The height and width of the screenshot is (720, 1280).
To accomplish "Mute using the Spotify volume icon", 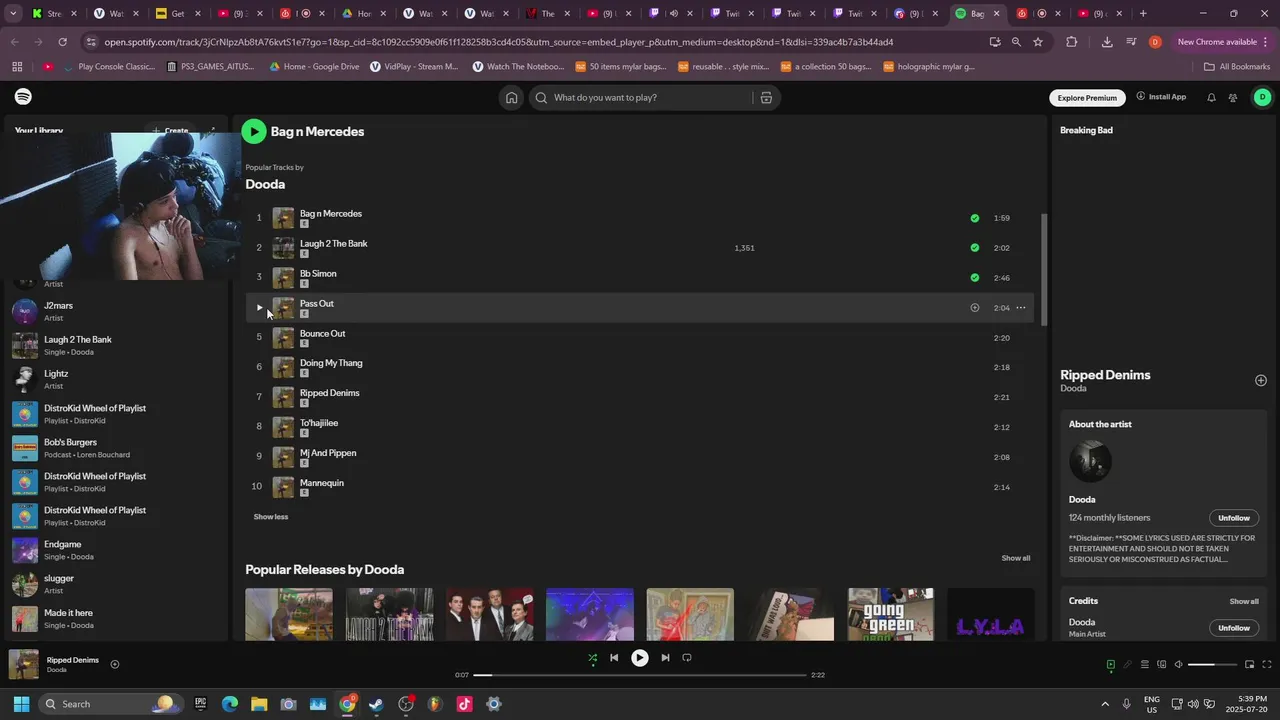I will coord(1178,665).
